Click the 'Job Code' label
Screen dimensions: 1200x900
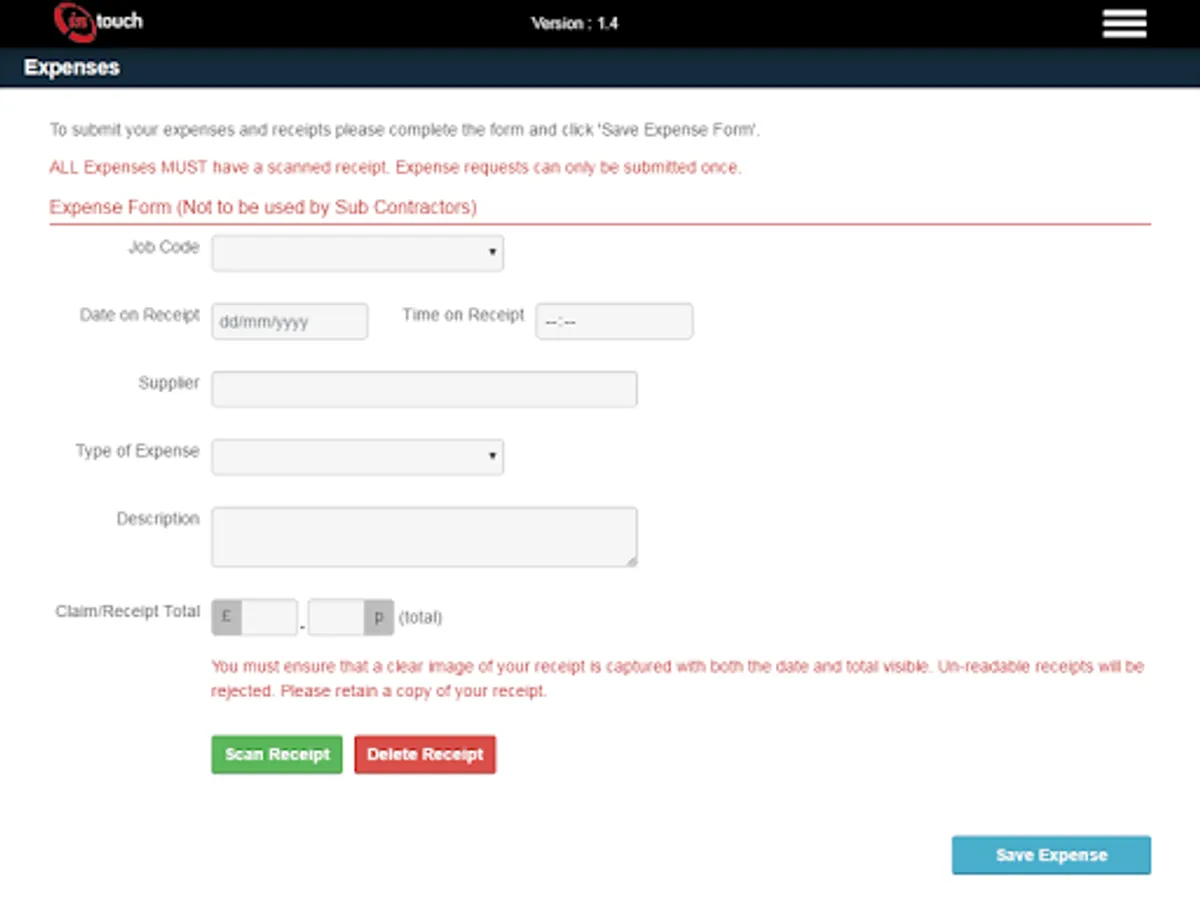[164, 247]
